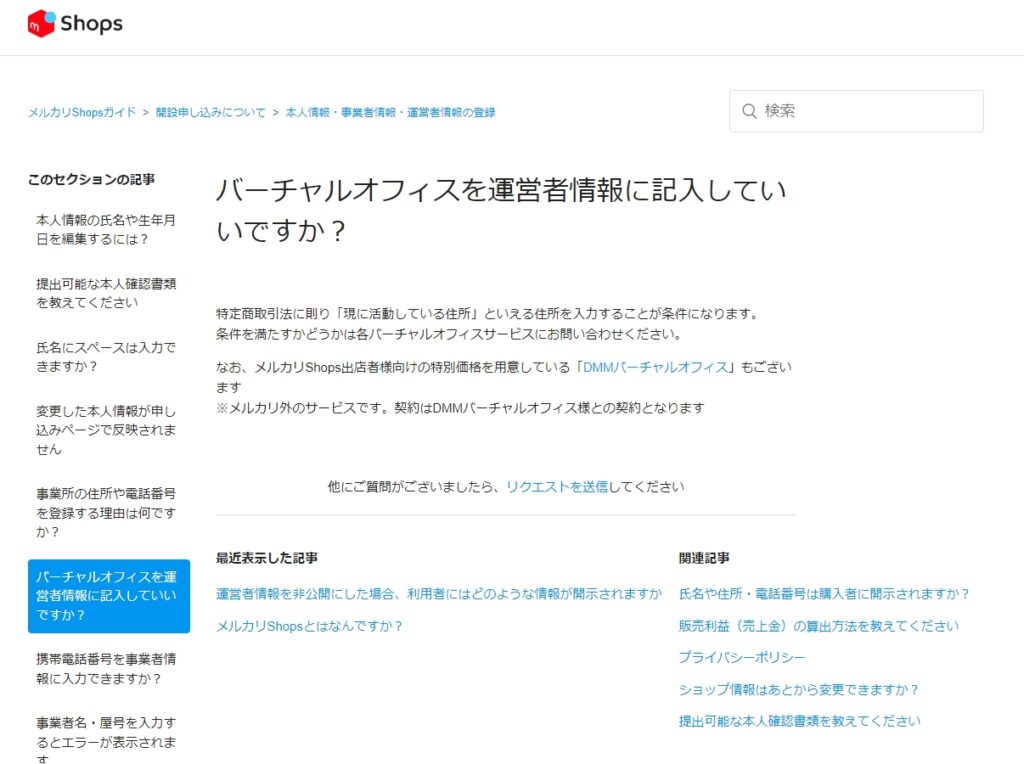Open related link プライバシーポリシー
This screenshot has width=1024, height=764.
pyautogui.click(x=742, y=657)
